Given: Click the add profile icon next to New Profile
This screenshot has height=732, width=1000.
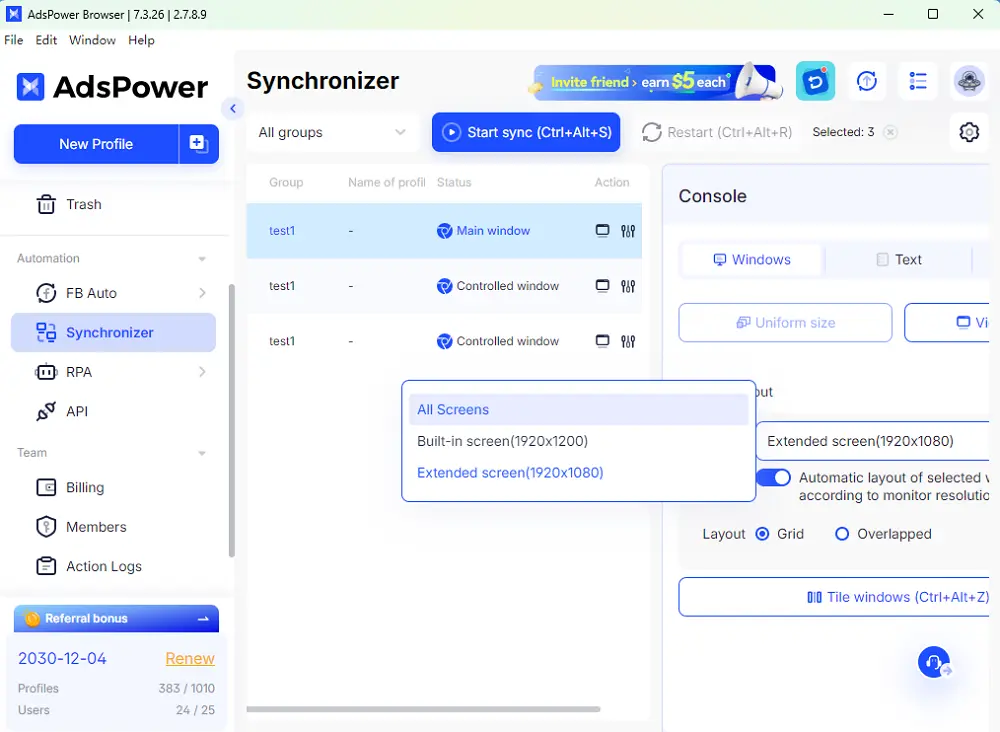Looking at the screenshot, I should point(198,144).
